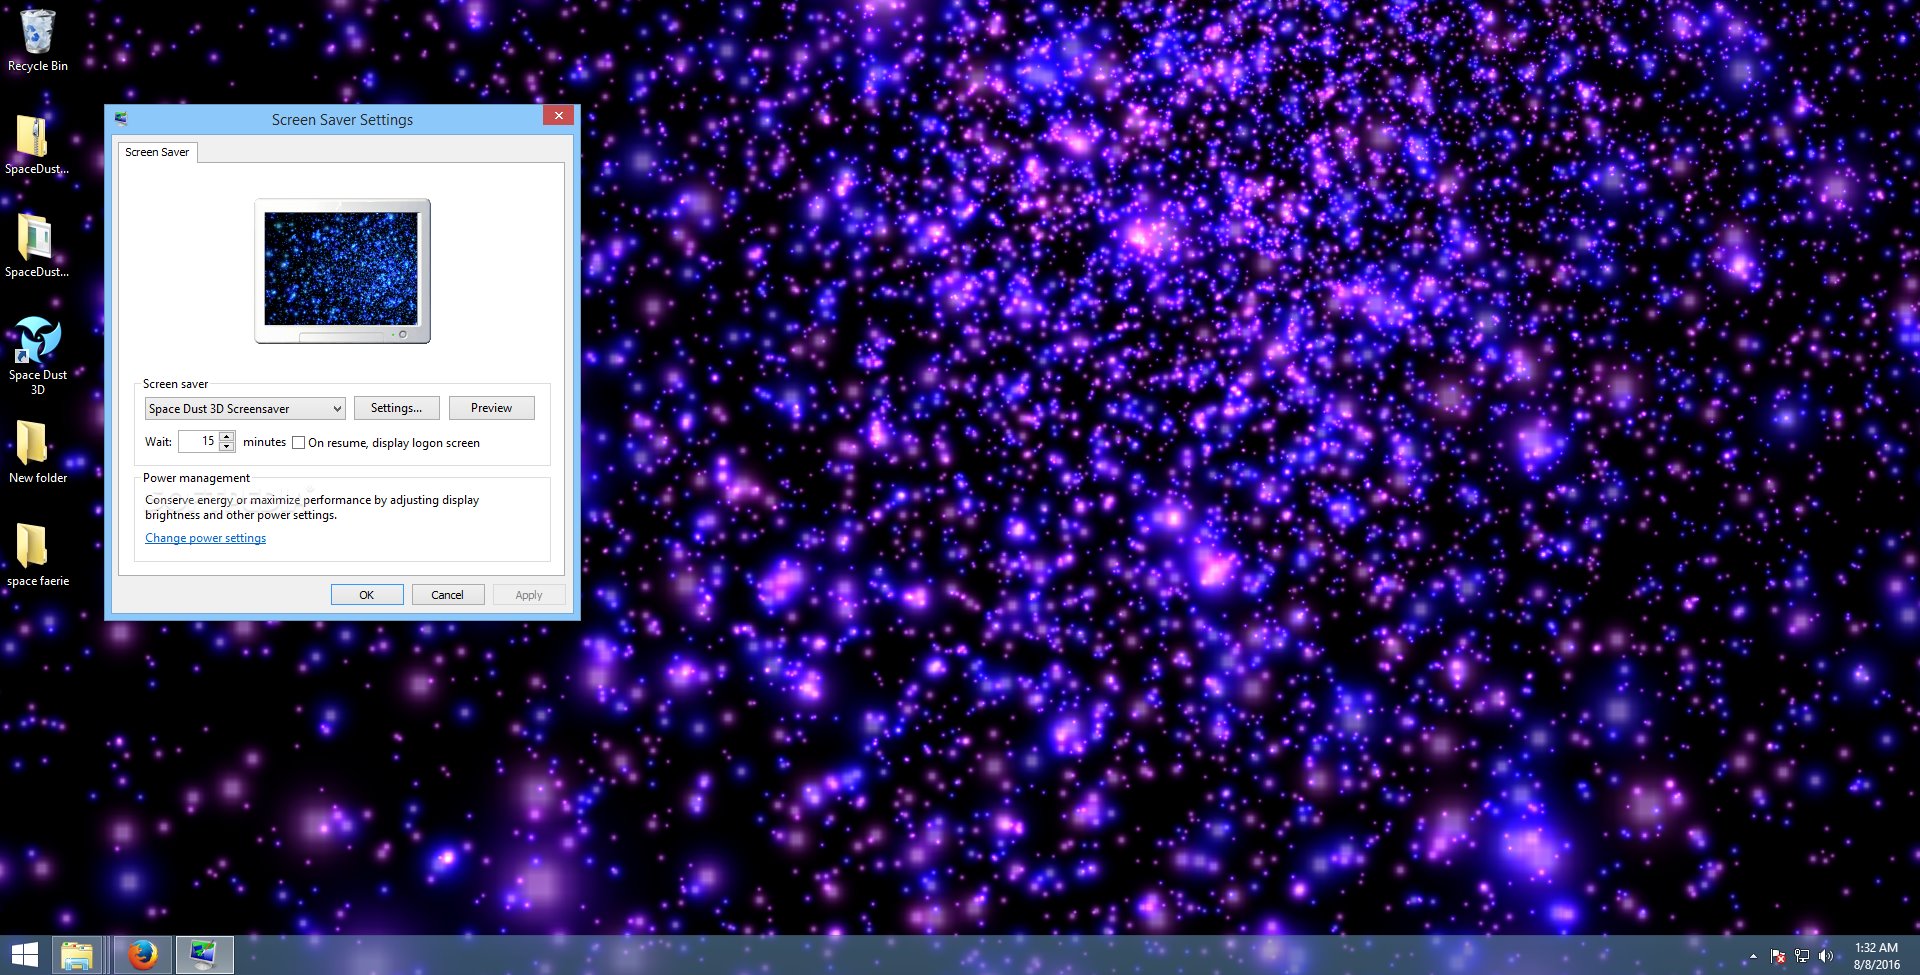Click the Screen Saver Settings taskbar icon
This screenshot has width=1920, height=975.
[x=204, y=955]
